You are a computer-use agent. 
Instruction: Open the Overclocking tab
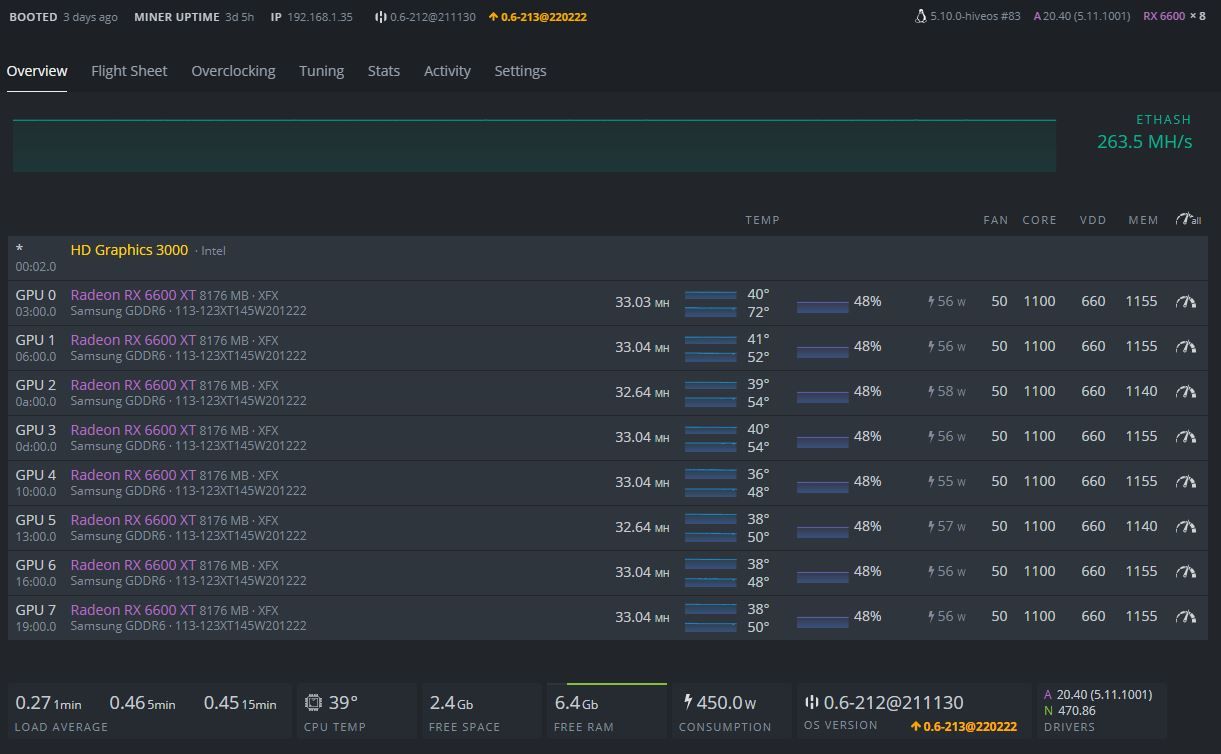233,71
